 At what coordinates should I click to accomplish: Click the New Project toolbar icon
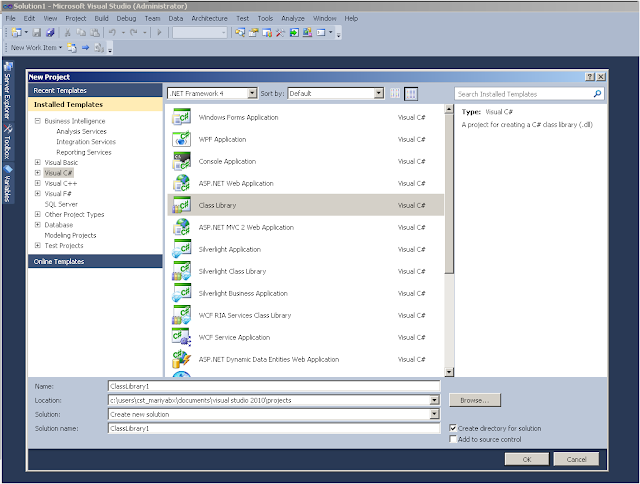(x=17, y=32)
